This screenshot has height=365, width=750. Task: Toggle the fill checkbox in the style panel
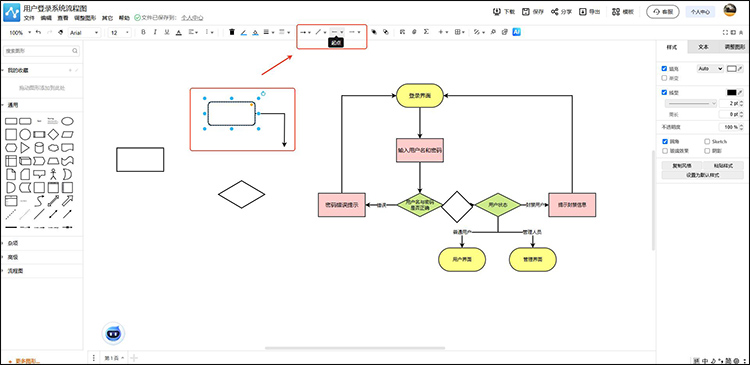pos(664,69)
